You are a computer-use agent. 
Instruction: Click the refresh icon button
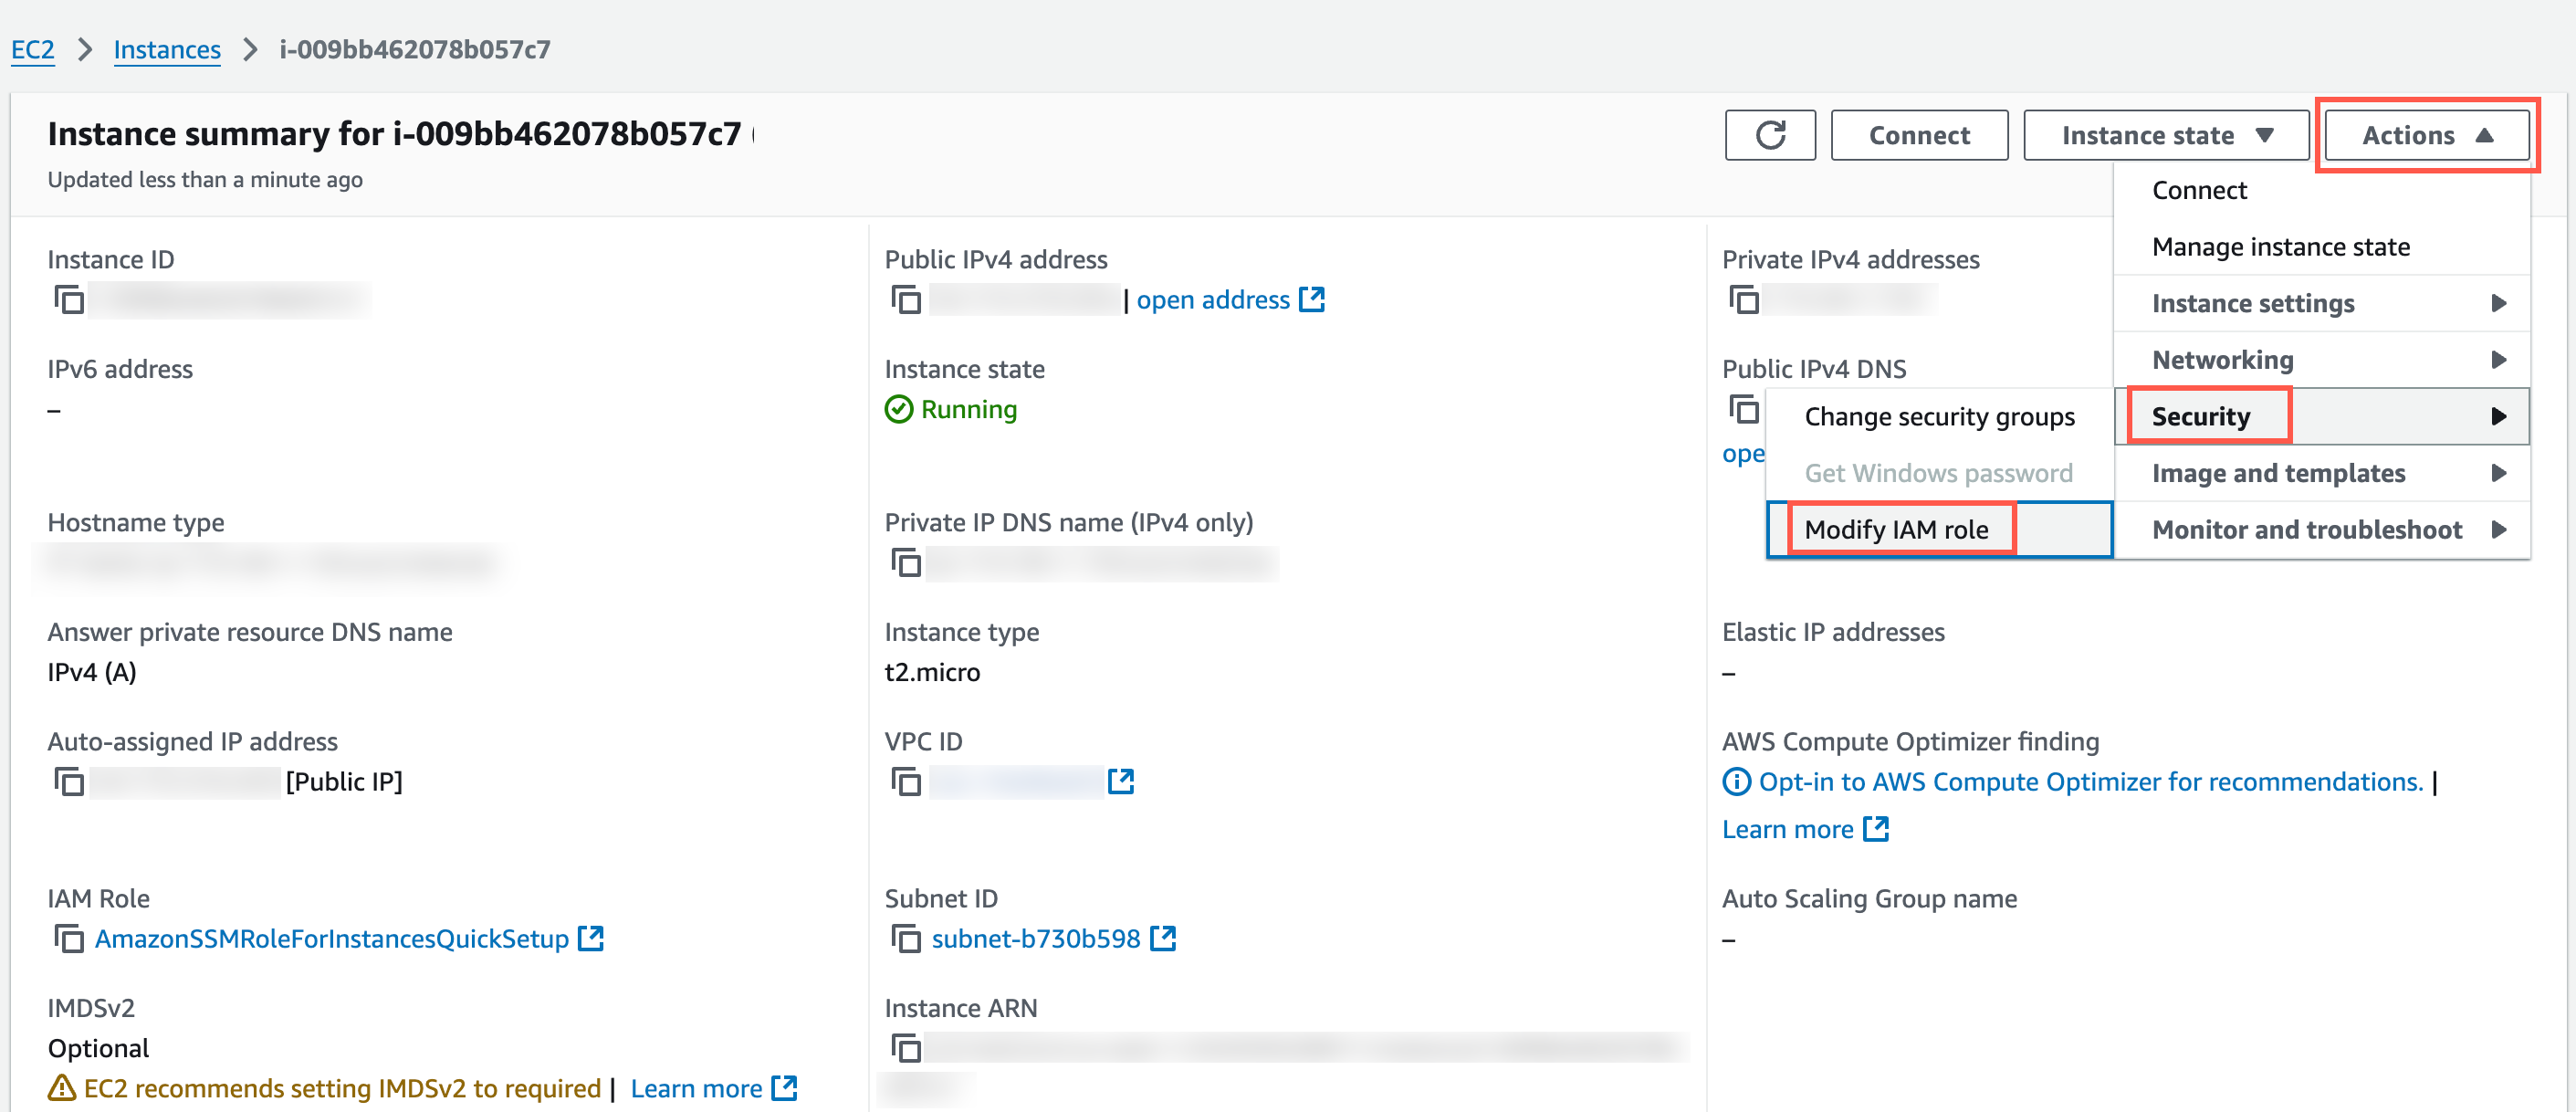click(1769, 135)
